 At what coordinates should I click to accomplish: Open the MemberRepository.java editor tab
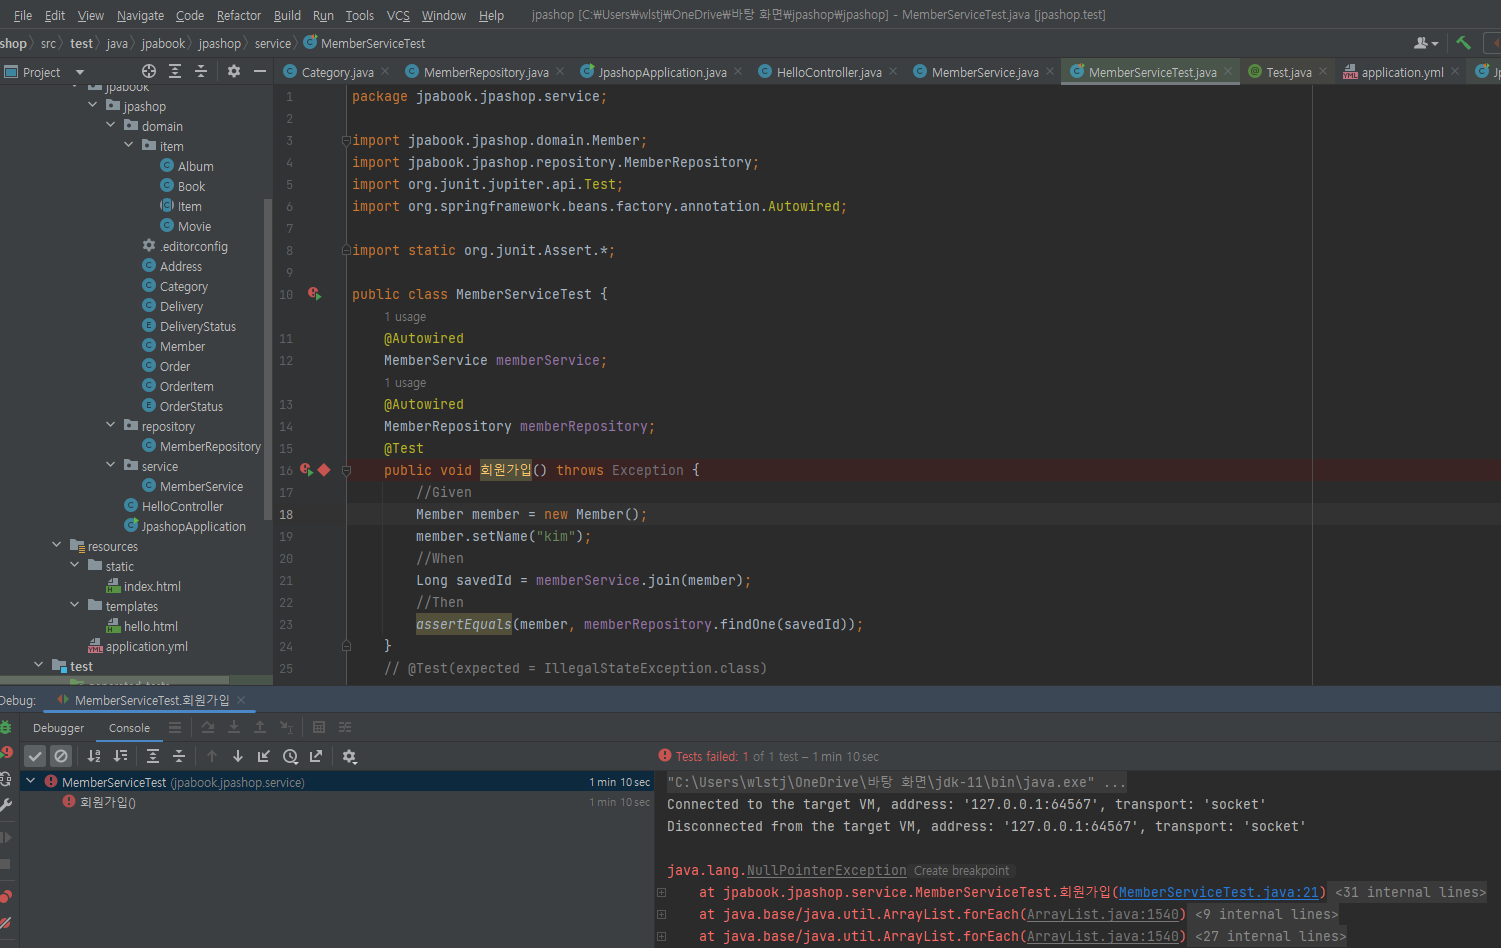click(486, 72)
